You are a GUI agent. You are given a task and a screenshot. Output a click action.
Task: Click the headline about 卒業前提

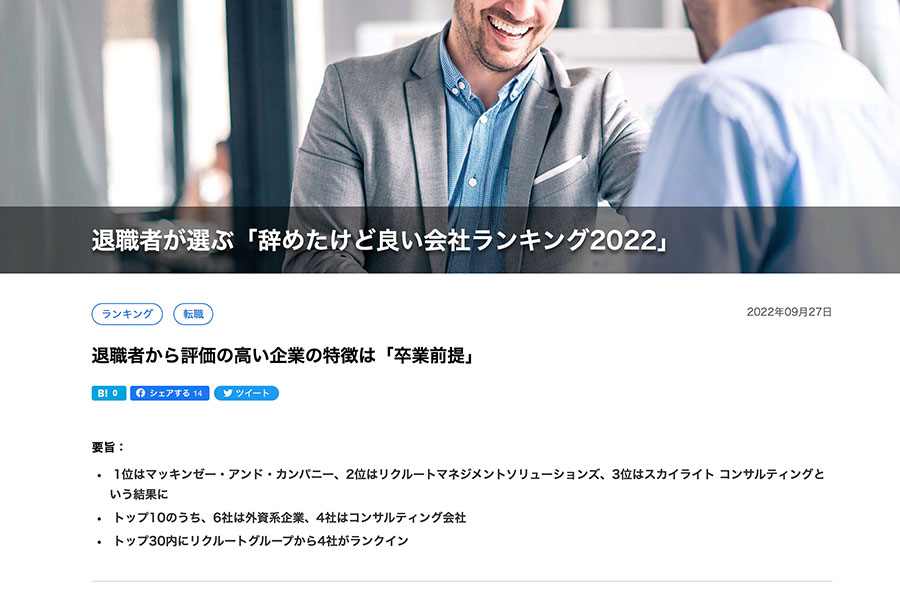[282, 355]
